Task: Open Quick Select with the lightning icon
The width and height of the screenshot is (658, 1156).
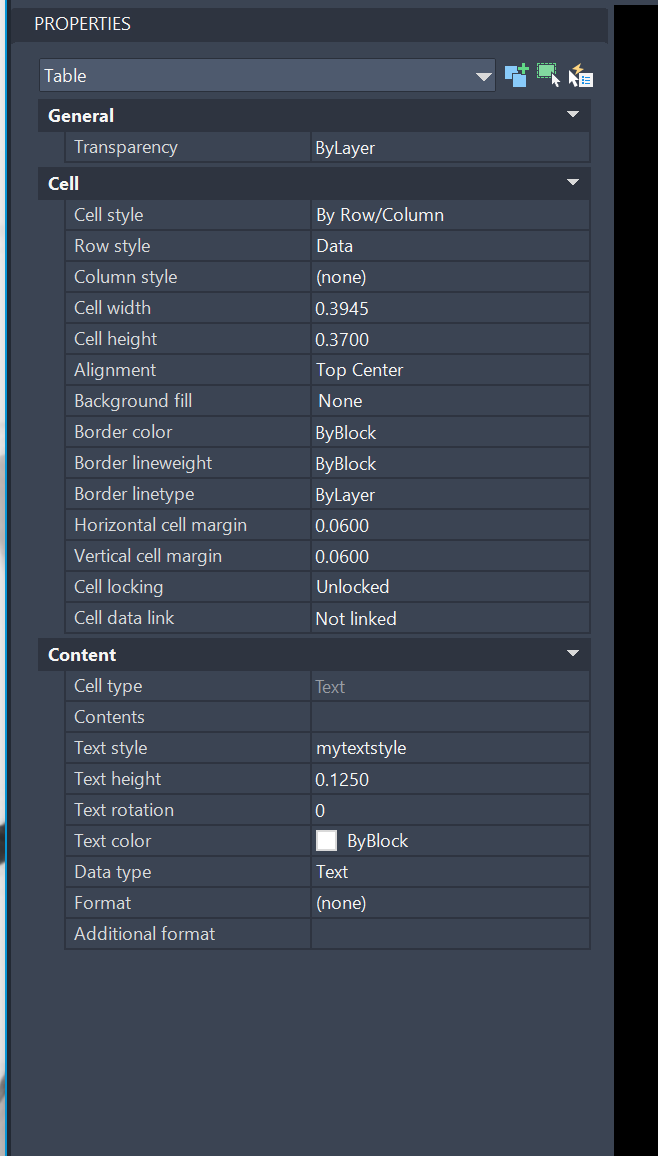Action: (581, 76)
